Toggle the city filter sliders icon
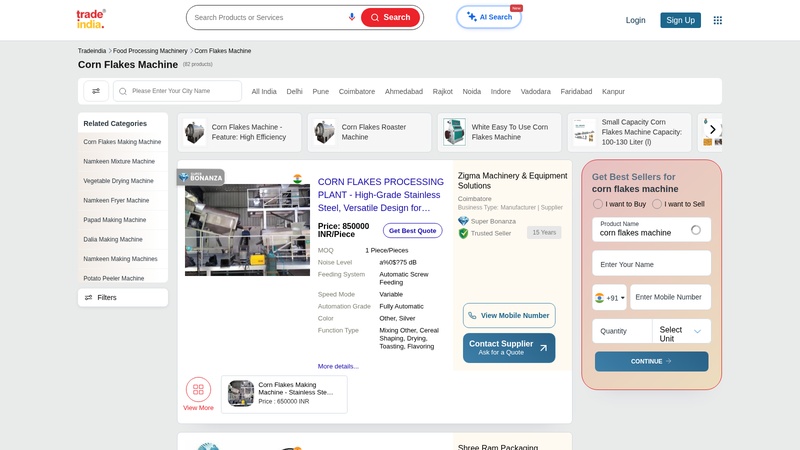Screen dimensions: 800x450 click(x=96, y=91)
